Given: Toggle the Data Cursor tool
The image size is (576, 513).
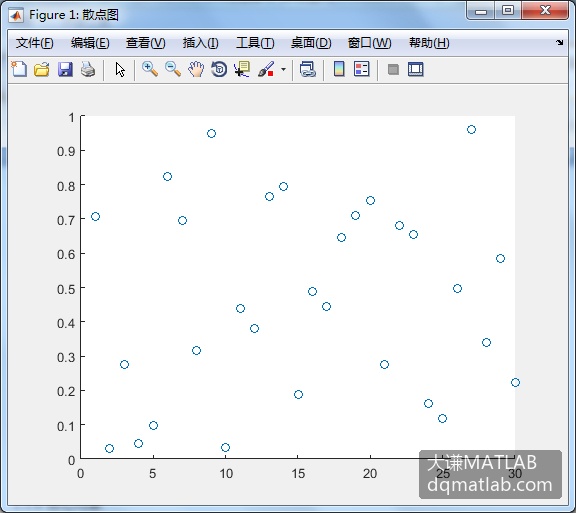Looking at the screenshot, I should click(242, 69).
